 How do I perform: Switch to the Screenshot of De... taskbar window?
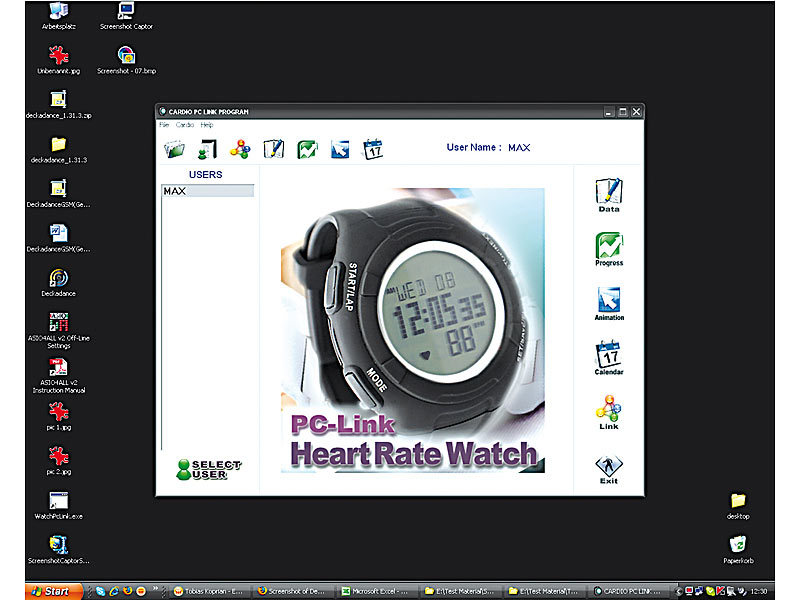click(x=293, y=591)
